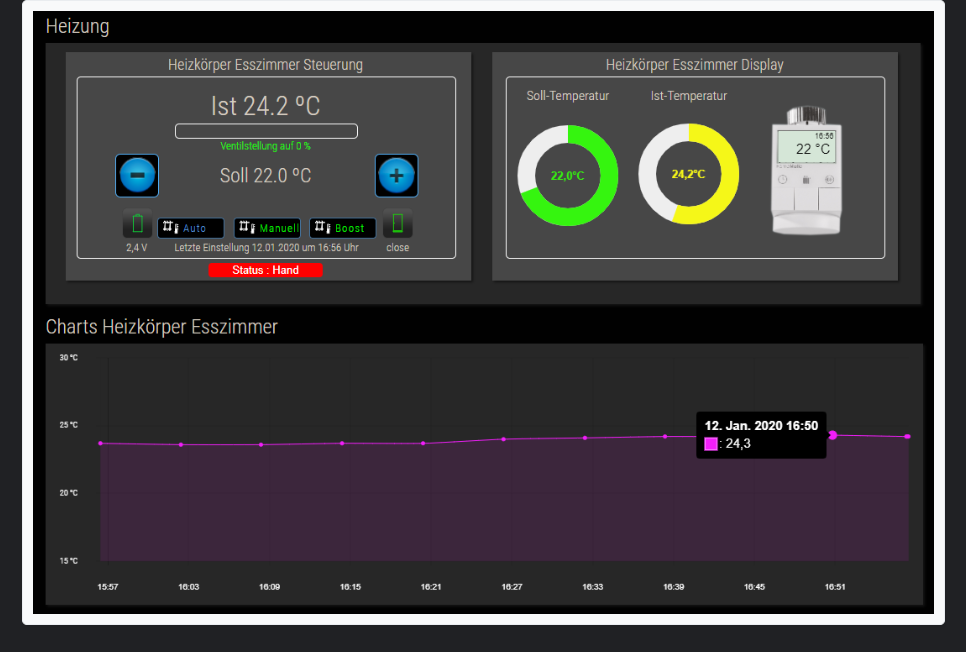Click the first chart data point at 15:57
This screenshot has height=652, width=966.
coord(100,443)
